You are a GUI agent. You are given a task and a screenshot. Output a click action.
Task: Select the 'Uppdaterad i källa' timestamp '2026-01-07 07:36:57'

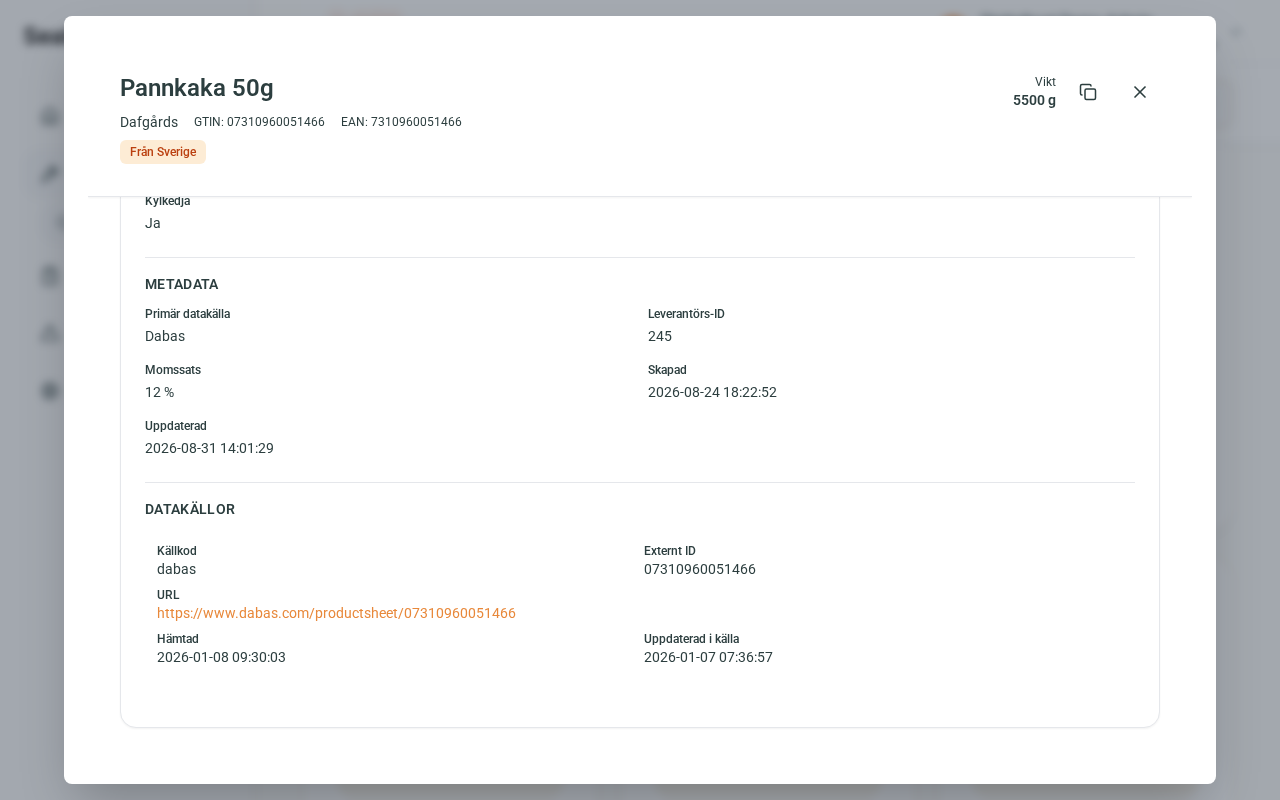point(708,657)
